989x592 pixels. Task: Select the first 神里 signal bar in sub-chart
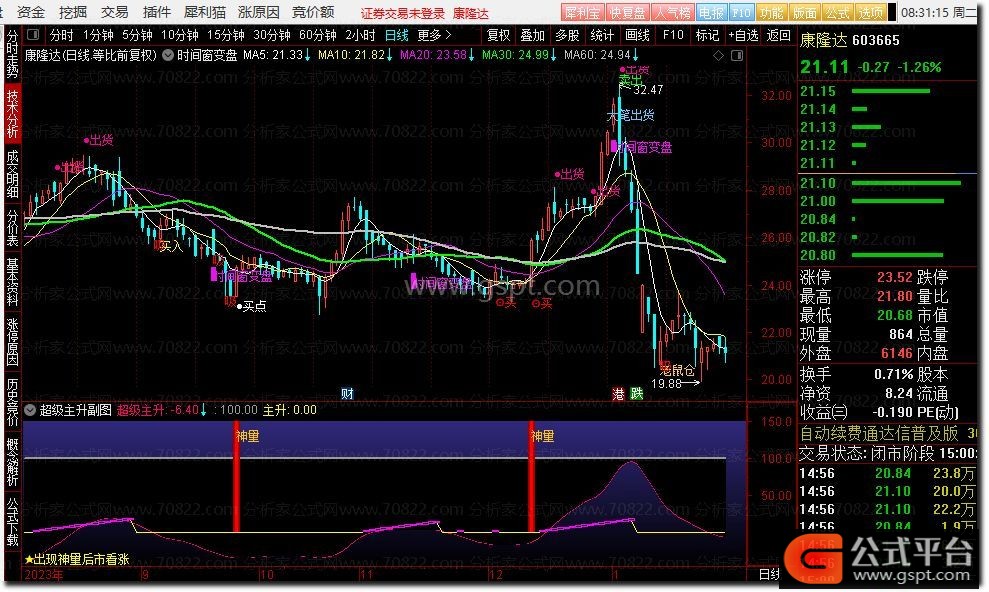(x=237, y=477)
